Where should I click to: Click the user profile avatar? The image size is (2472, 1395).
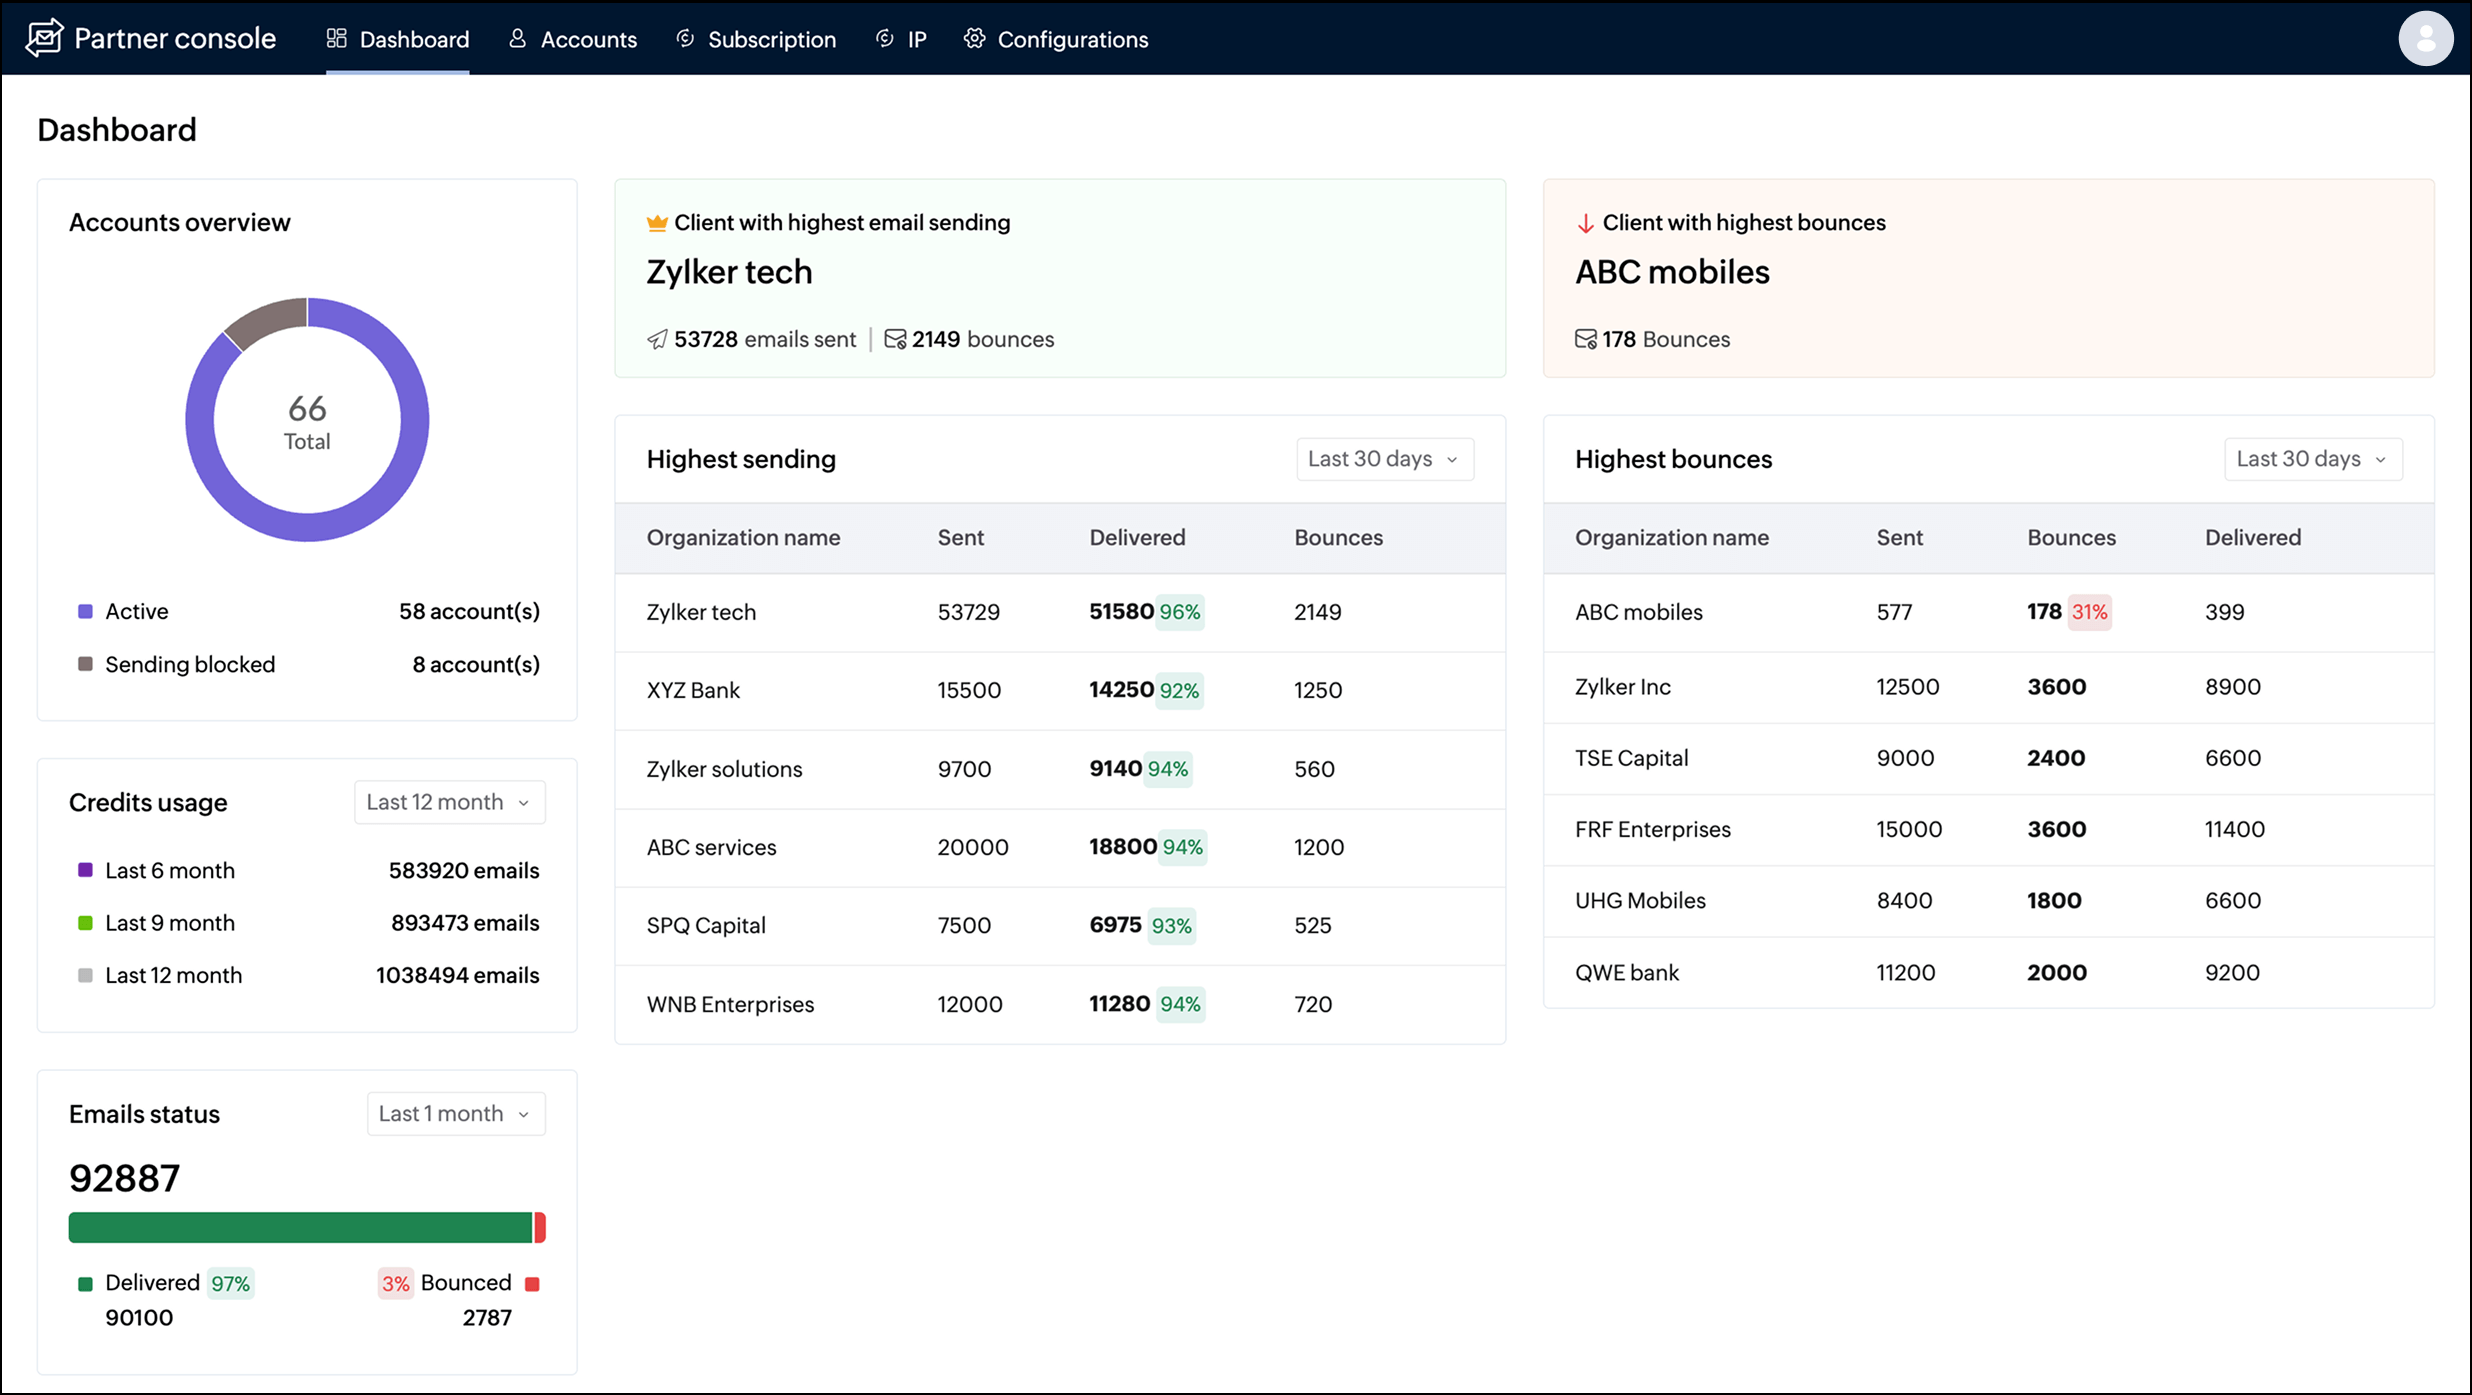2426,38
